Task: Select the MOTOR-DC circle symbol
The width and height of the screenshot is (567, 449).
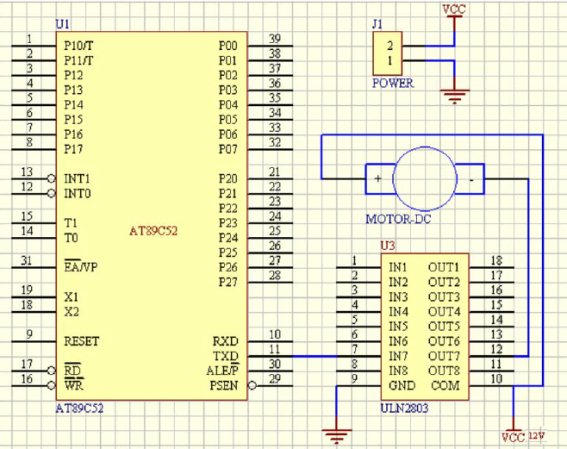Action: coord(425,179)
